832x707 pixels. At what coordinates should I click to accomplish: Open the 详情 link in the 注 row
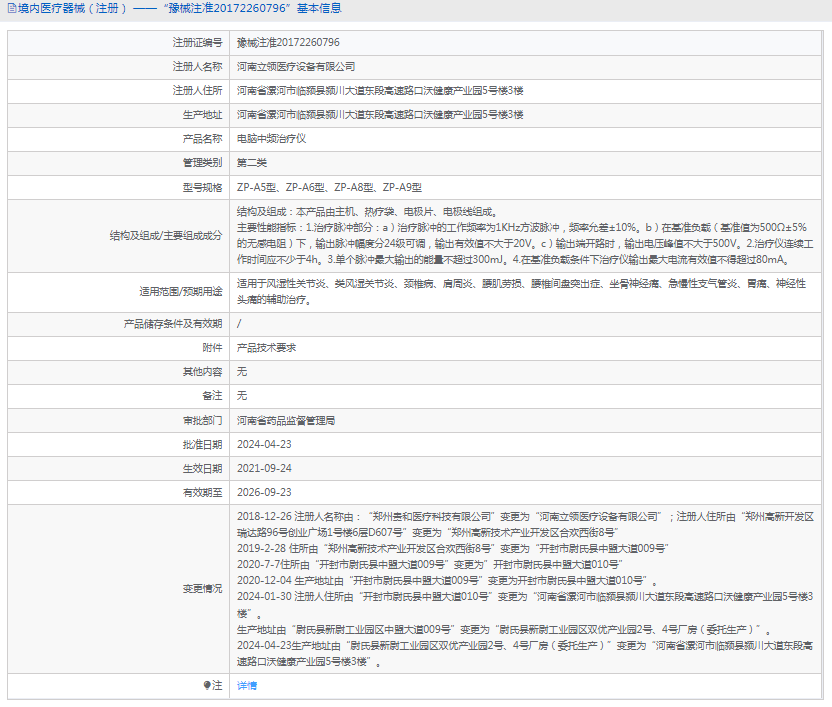point(247,686)
